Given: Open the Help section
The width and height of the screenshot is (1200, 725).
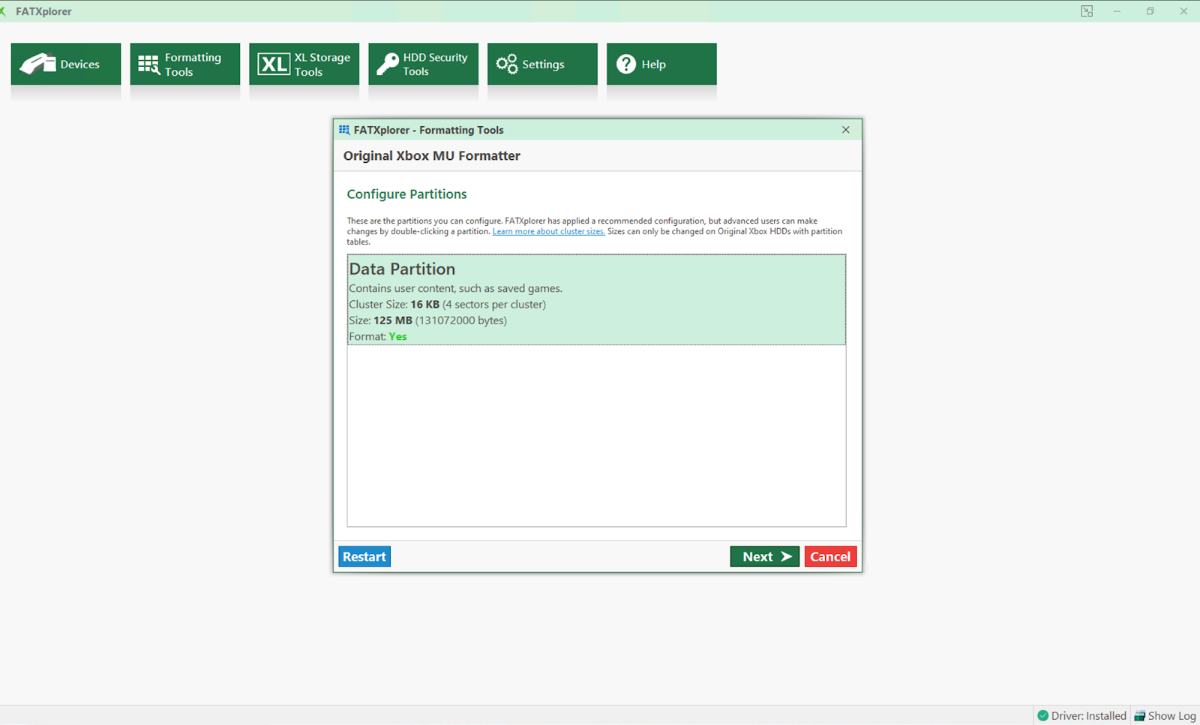Looking at the screenshot, I should pos(661,64).
